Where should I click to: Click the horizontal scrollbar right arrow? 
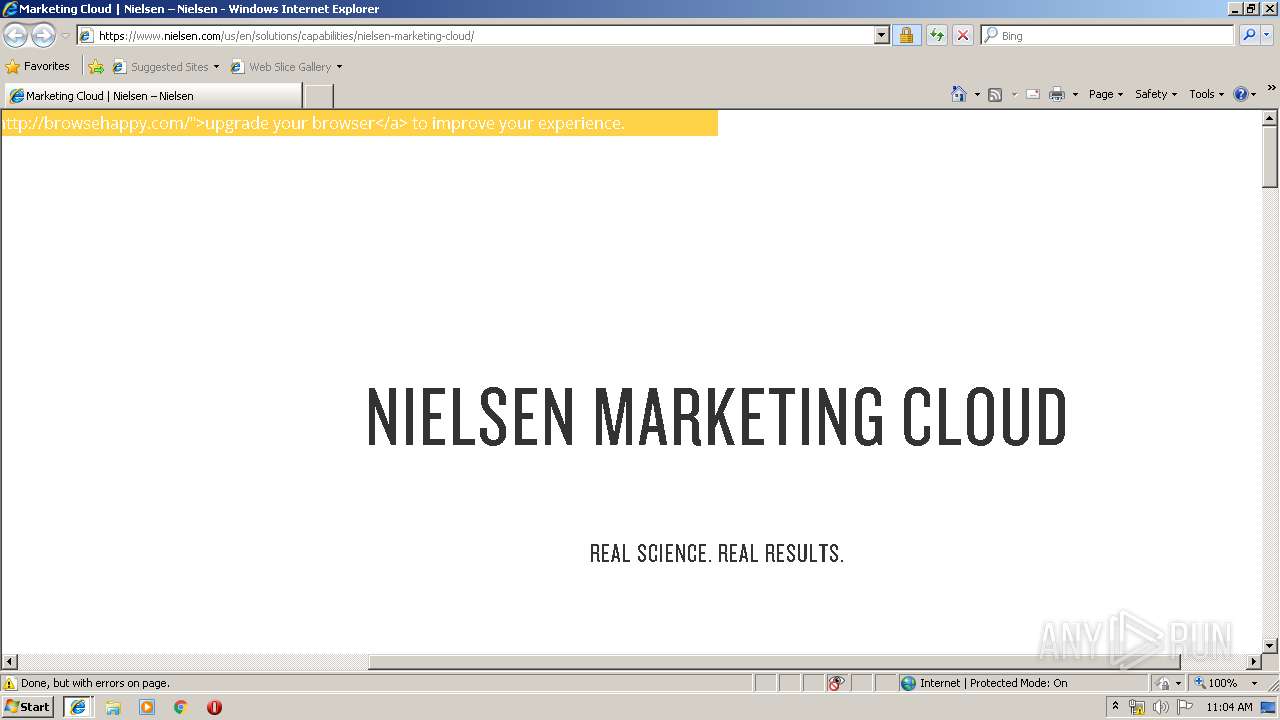coord(1254,662)
